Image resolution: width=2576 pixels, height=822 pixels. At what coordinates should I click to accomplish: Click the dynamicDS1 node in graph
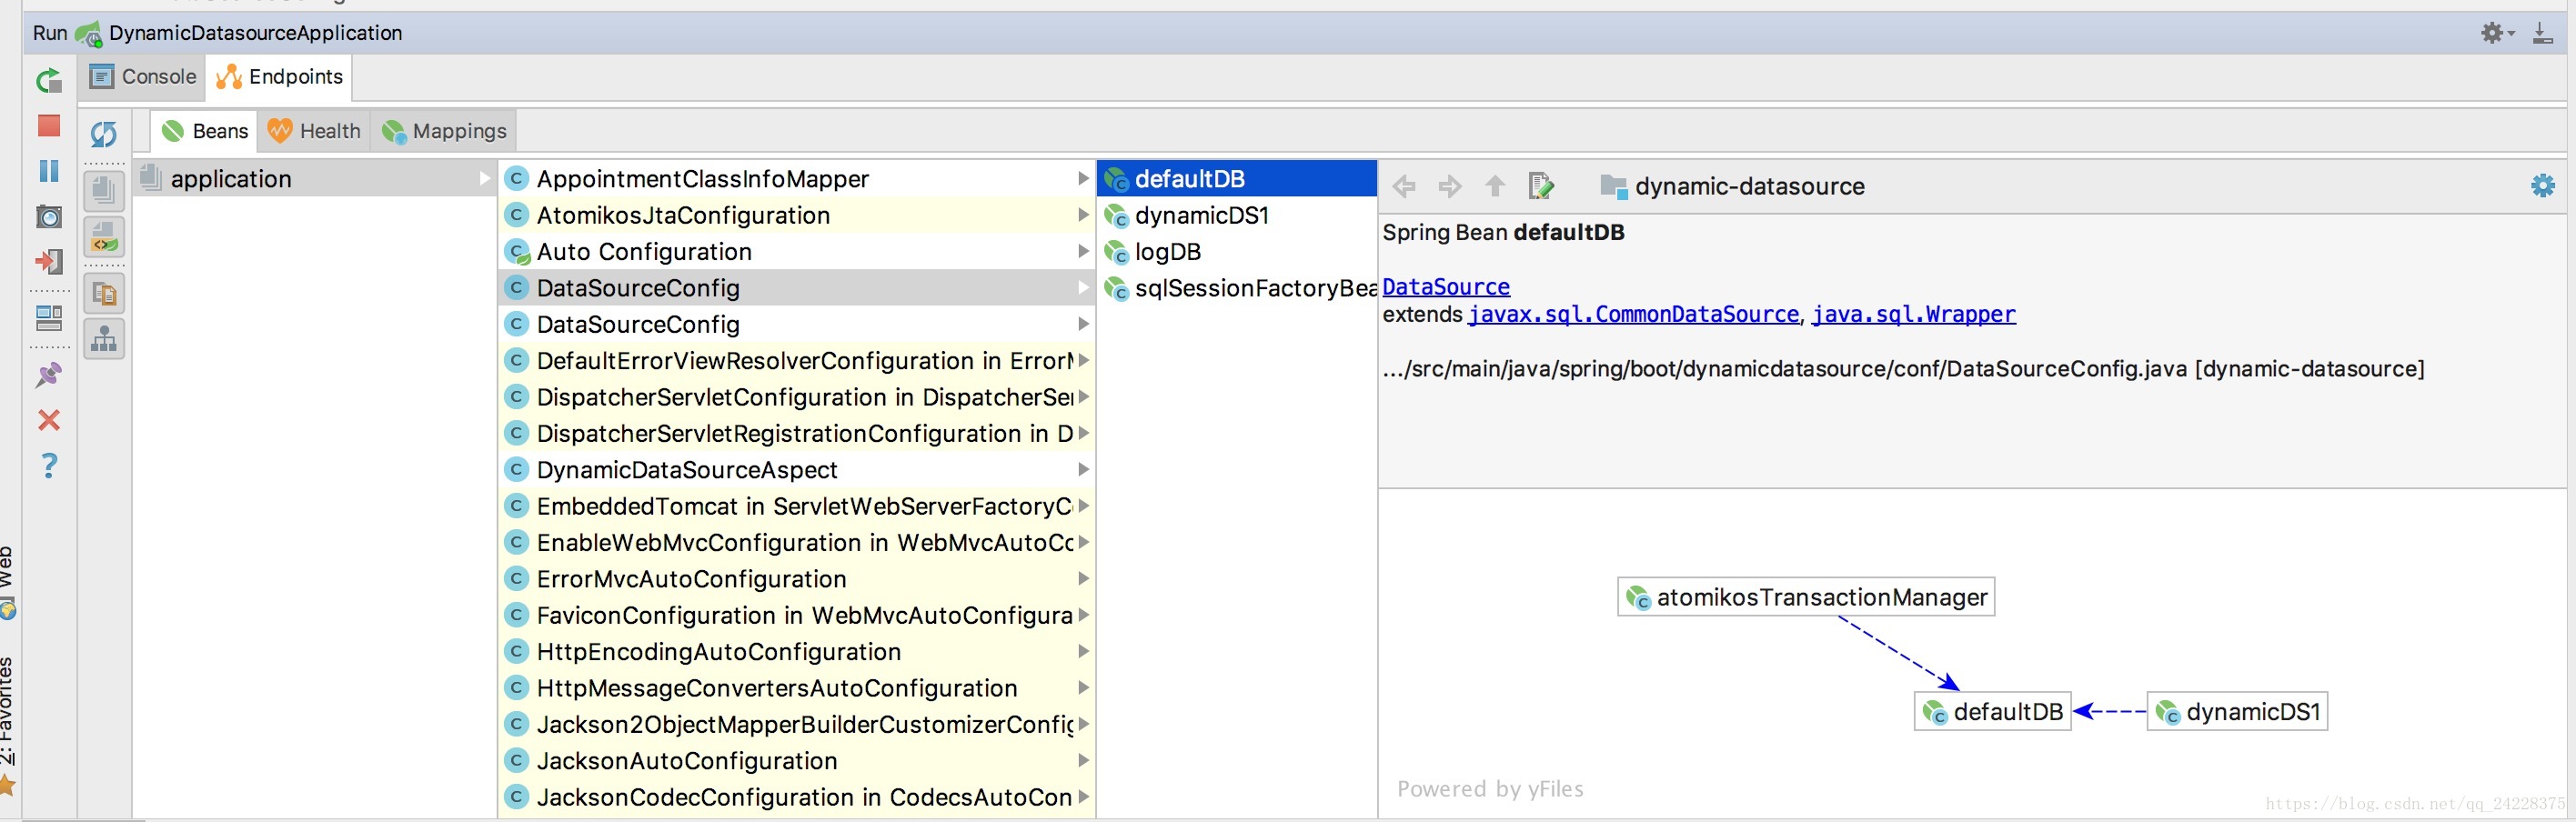pos(2237,711)
